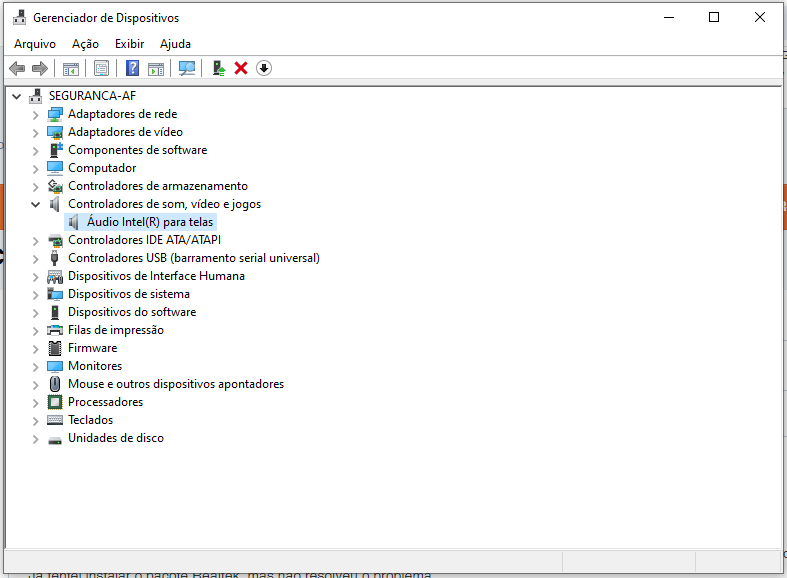The width and height of the screenshot is (787, 578).
Task: Click the Adaptadores de vídeo icon
Action: tap(55, 132)
